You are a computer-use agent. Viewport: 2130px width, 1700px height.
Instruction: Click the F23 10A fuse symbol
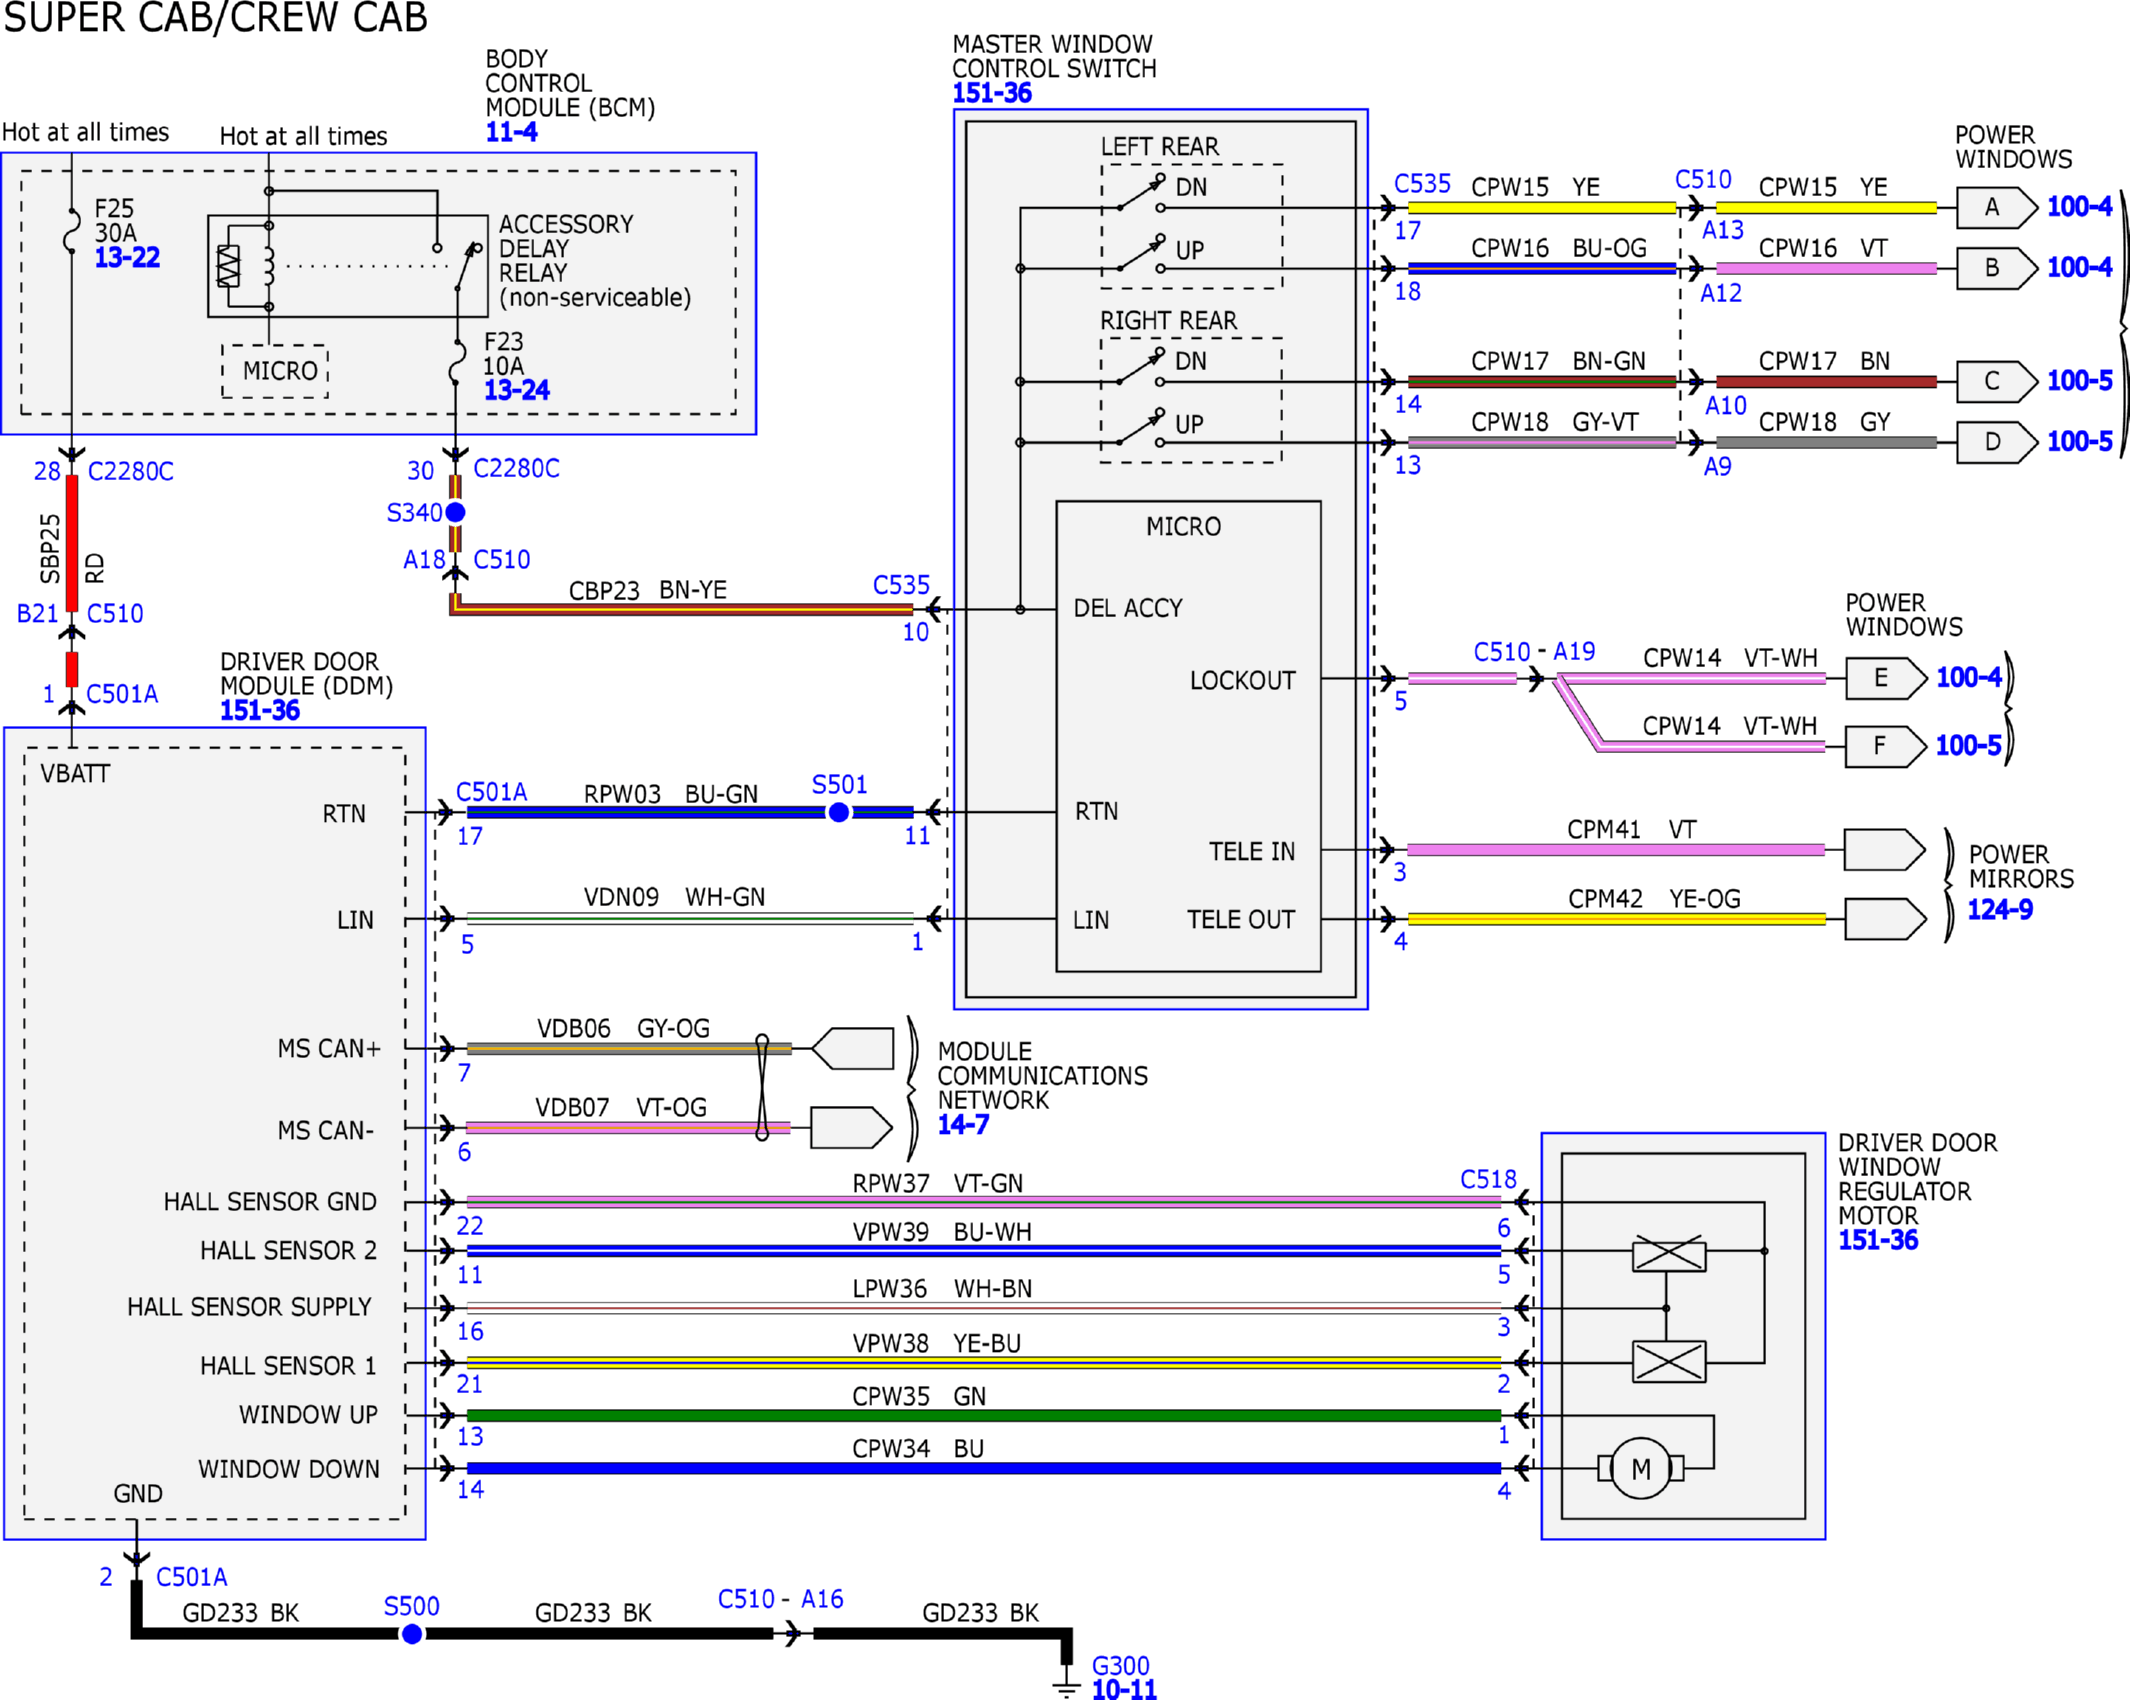(x=456, y=361)
